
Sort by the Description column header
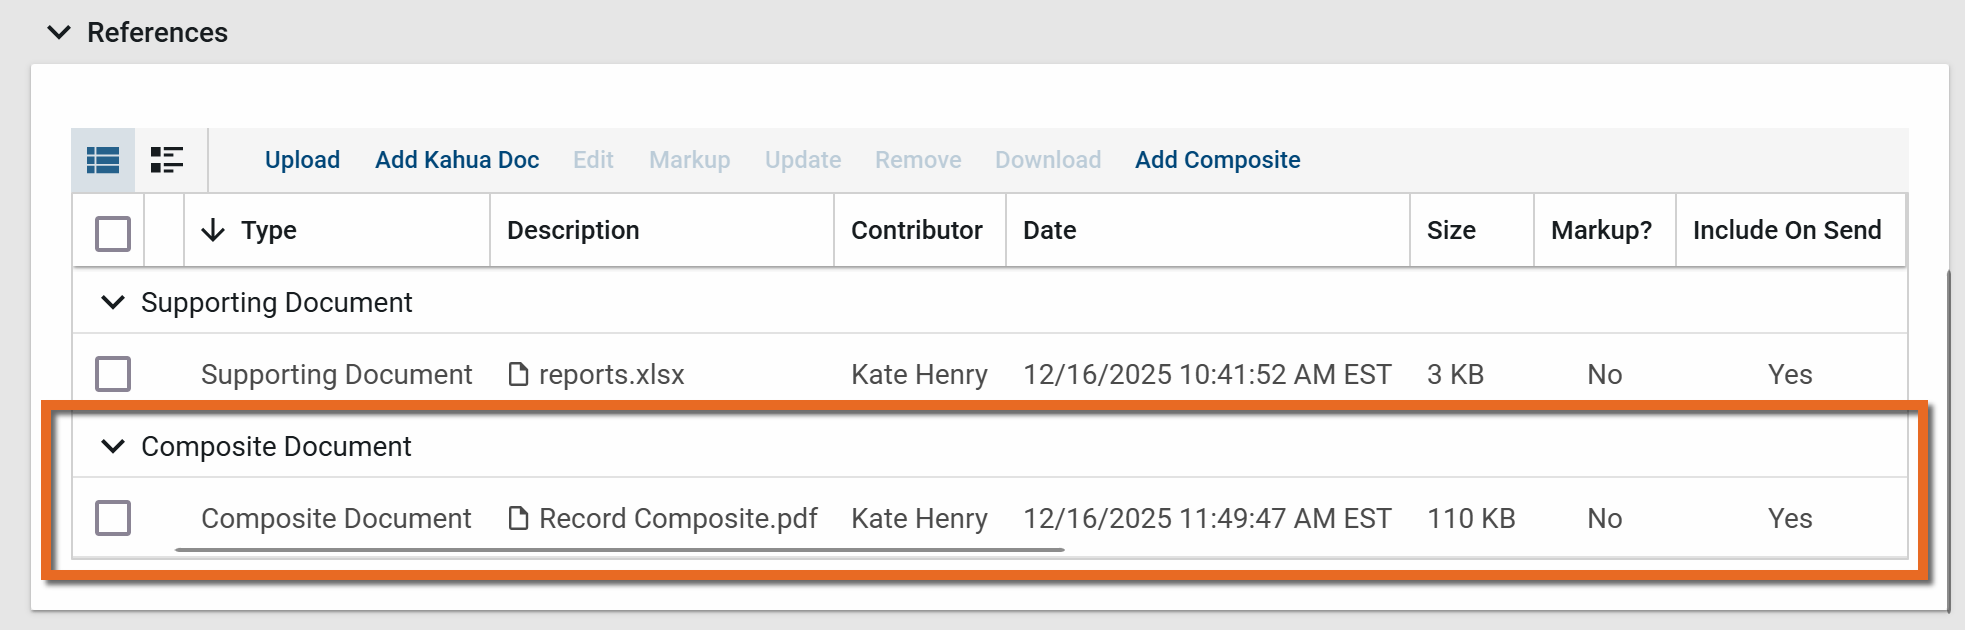click(573, 231)
